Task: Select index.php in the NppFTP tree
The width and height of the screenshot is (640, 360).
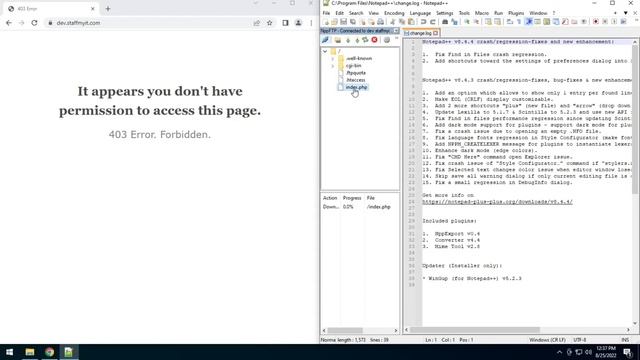Action: (x=356, y=87)
